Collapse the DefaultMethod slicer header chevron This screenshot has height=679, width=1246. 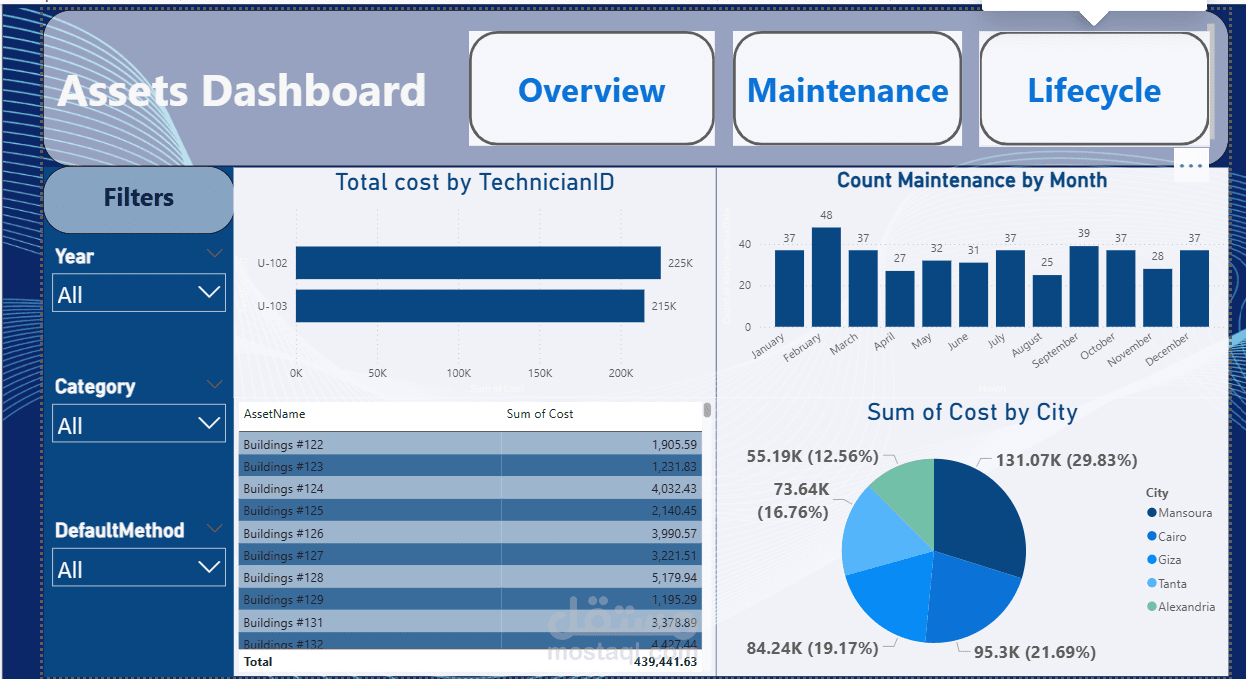tap(214, 527)
